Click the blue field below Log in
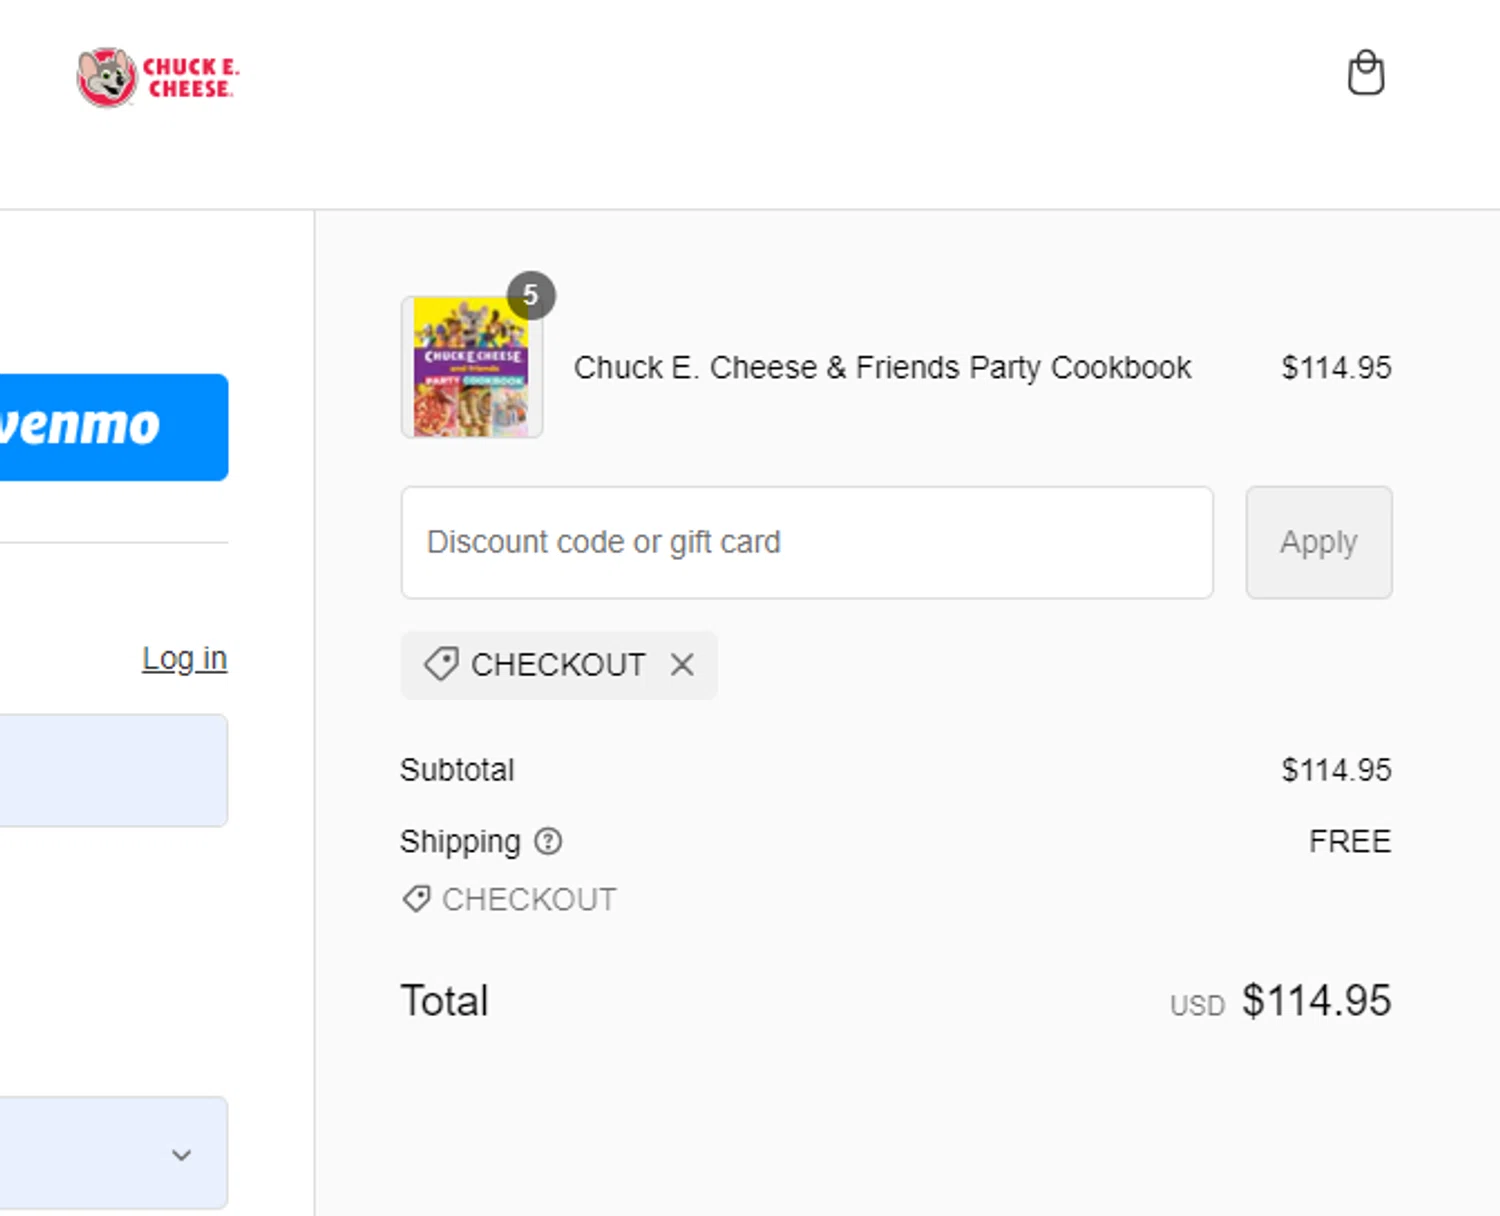Screen dimensions: 1500x1216 coord(110,770)
